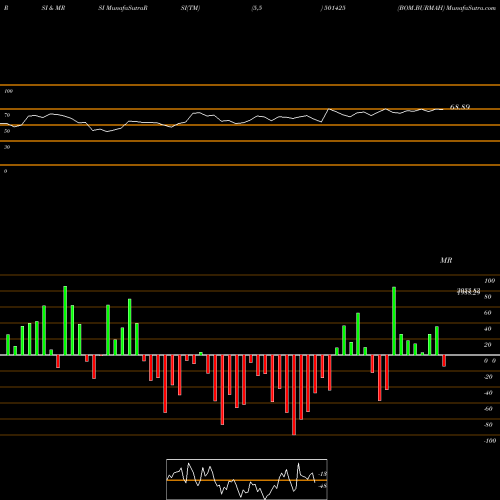
Task: Click the SI & MR header text
Action: tap(53, 8)
